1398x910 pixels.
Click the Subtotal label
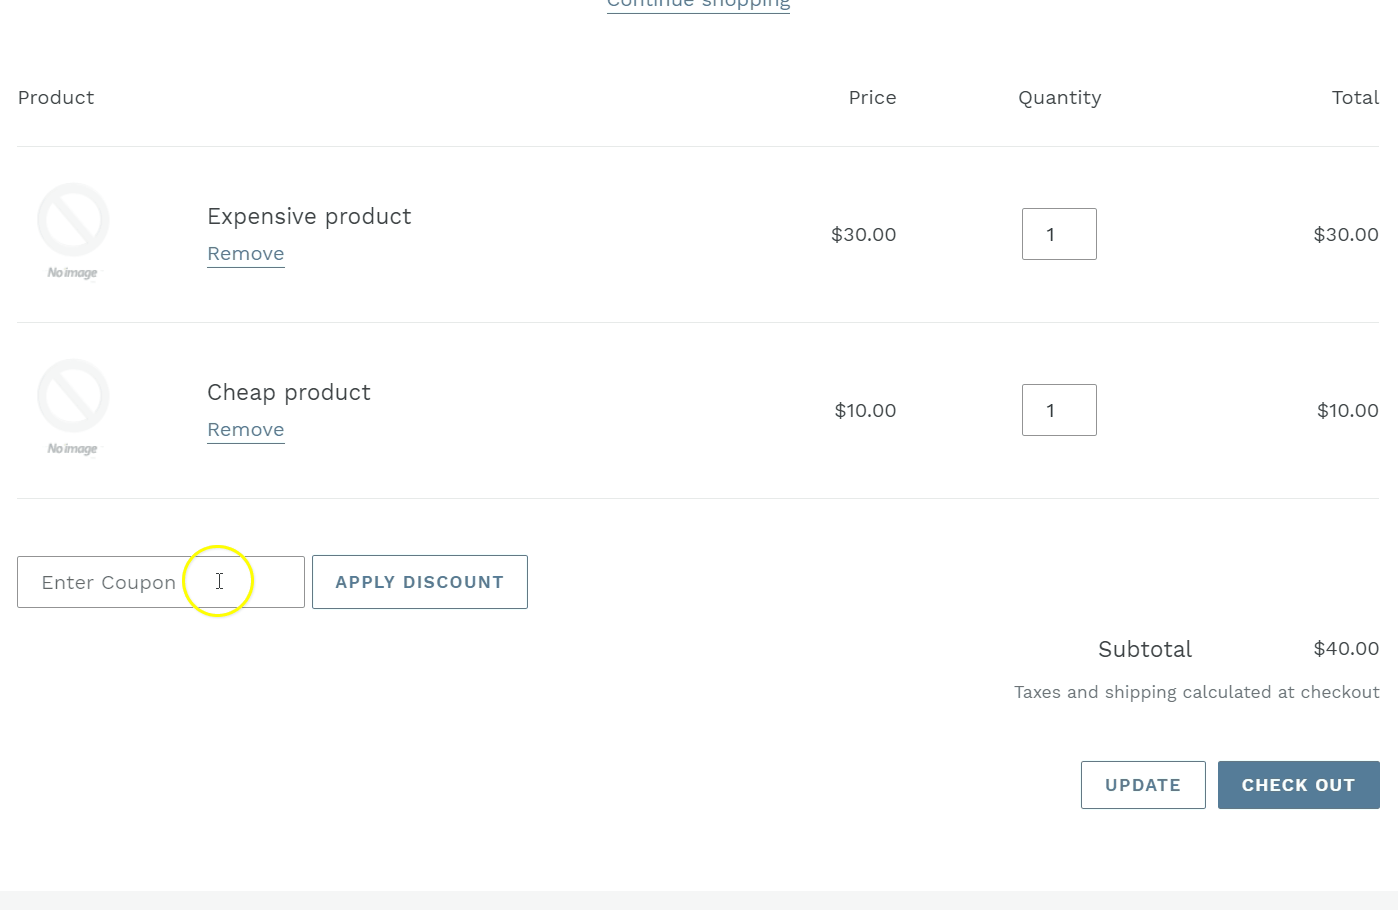point(1144,650)
